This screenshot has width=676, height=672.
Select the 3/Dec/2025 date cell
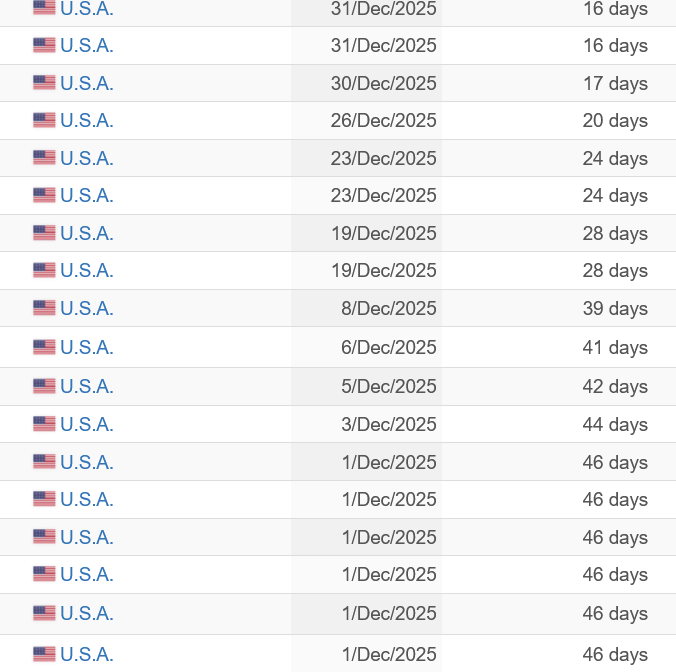point(388,424)
